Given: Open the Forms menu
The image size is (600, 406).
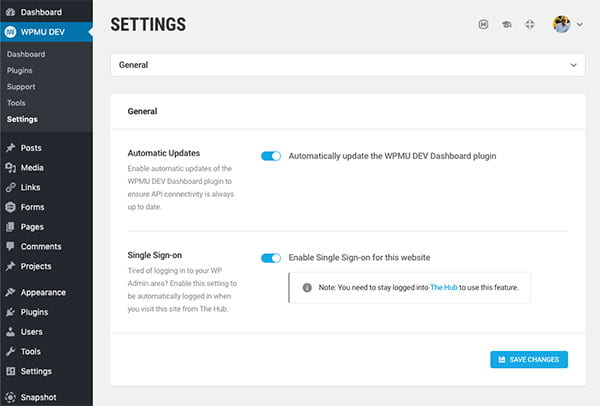Looking at the screenshot, I should click(x=32, y=207).
